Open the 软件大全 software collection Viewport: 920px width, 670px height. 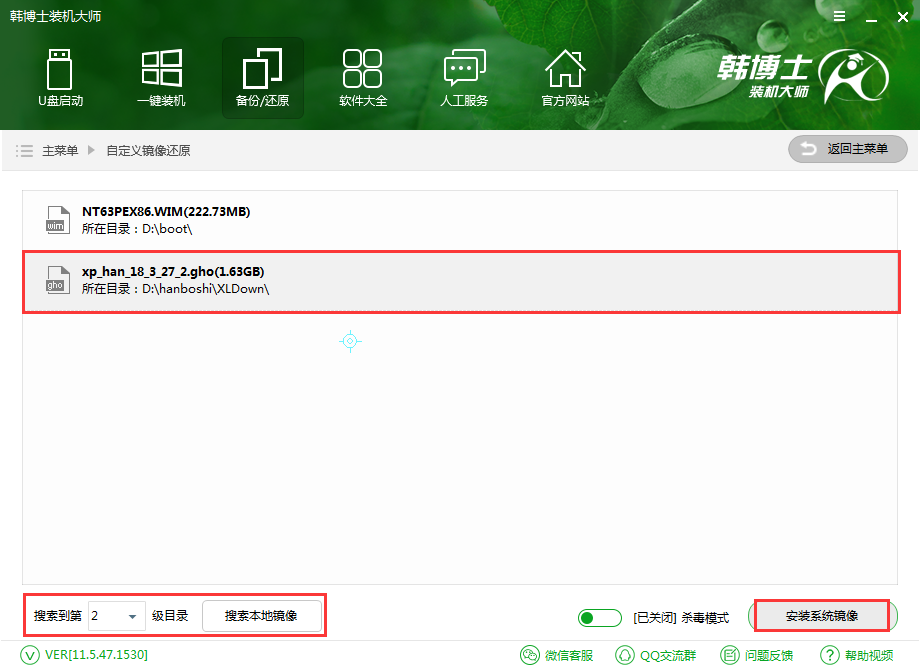[363, 77]
